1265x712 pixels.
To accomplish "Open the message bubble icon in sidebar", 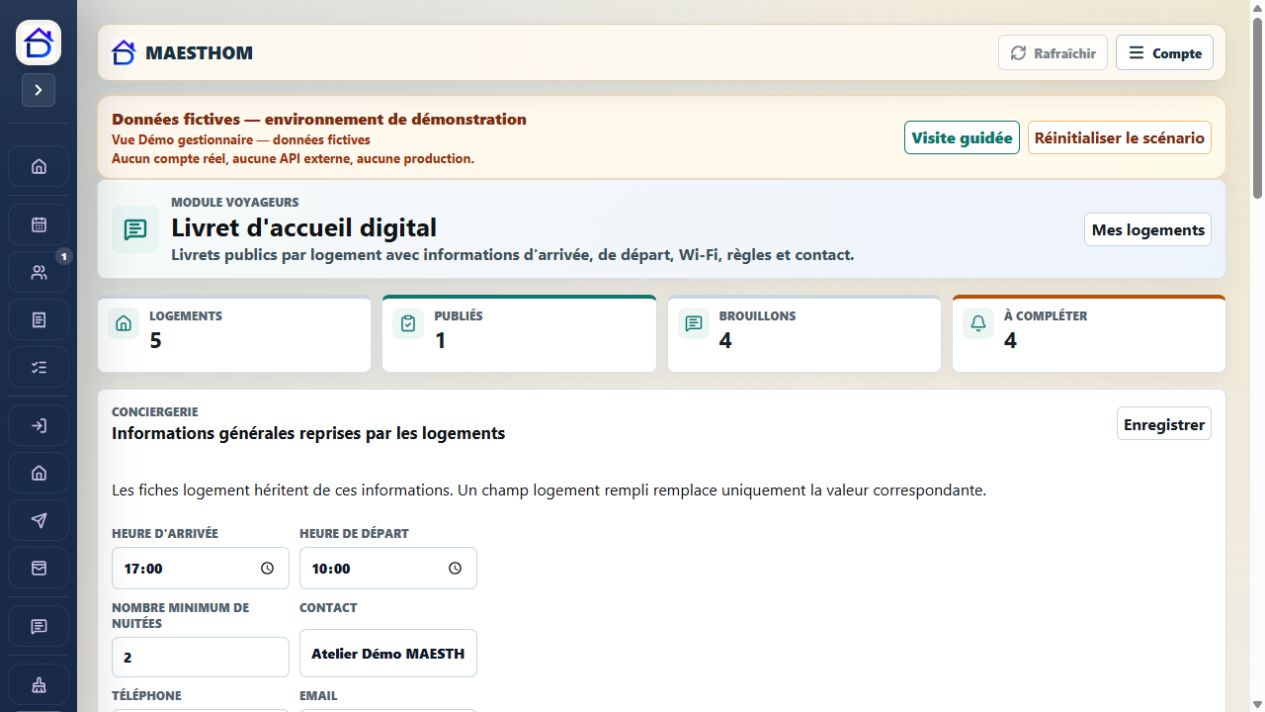I will coord(39,626).
